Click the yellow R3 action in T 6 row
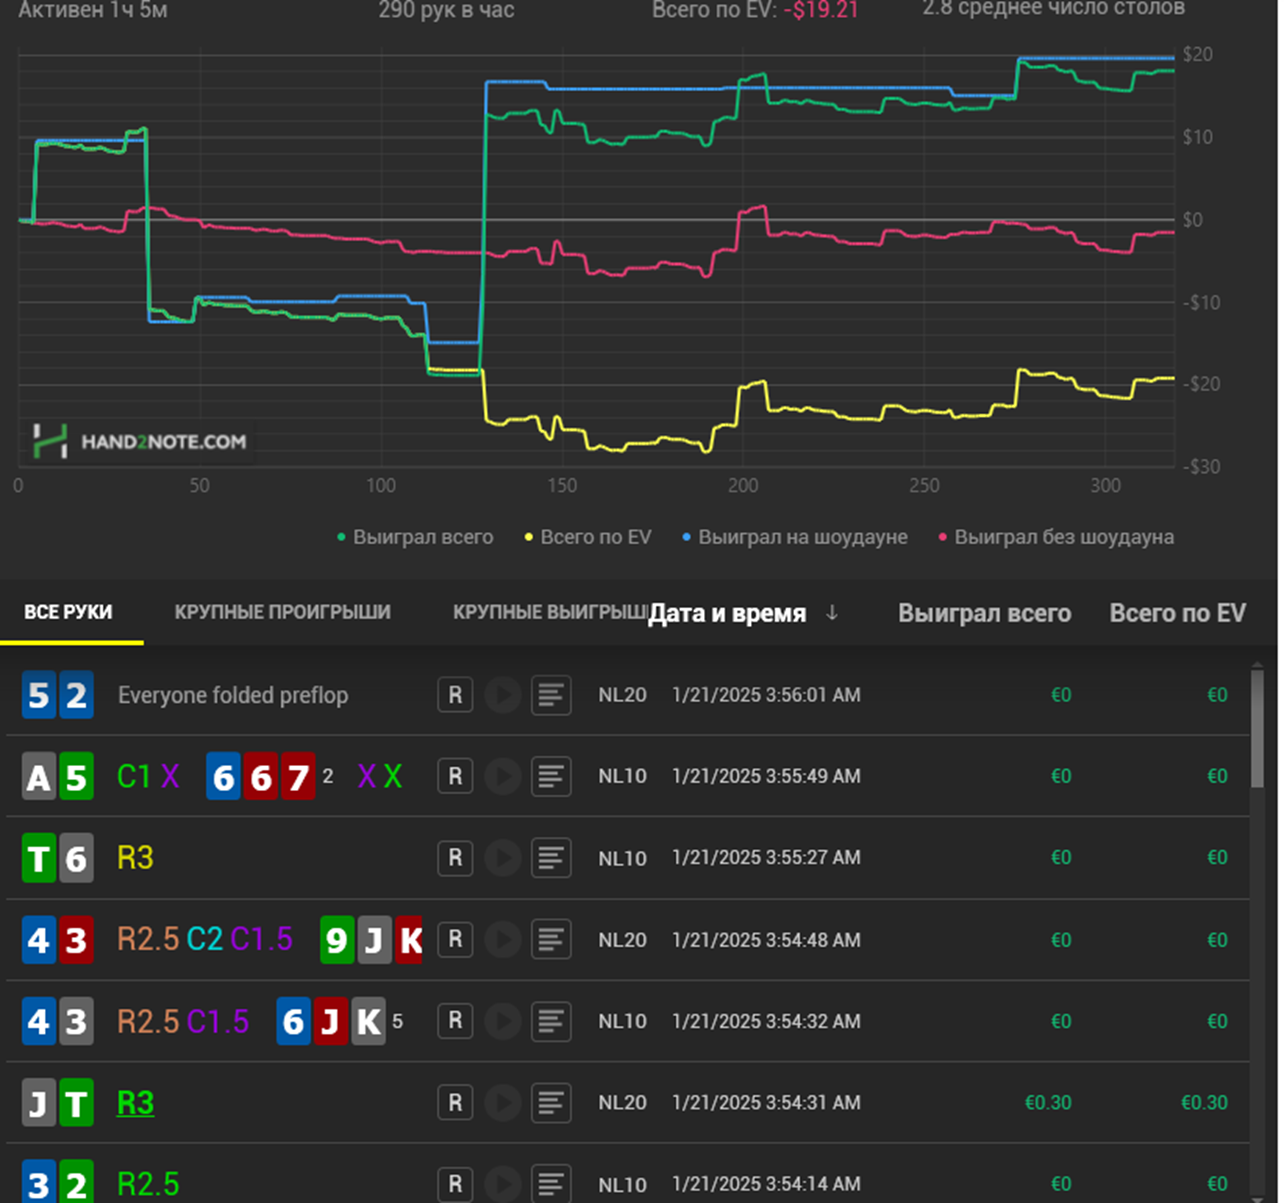1284x1203 pixels. pyautogui.click(x=135, y=858)
